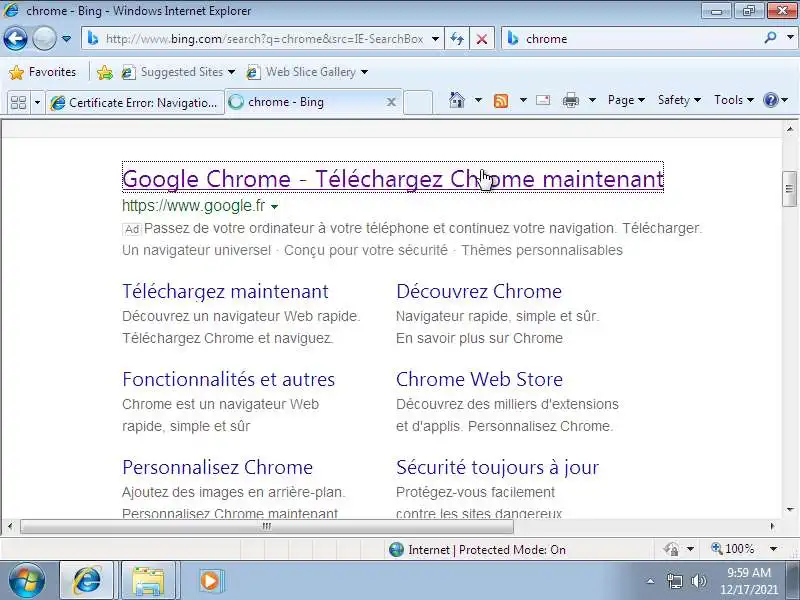The image size is (800, 600).
Task: Open Fonctionnalités et autres sitelink
Action: [229, 379]
